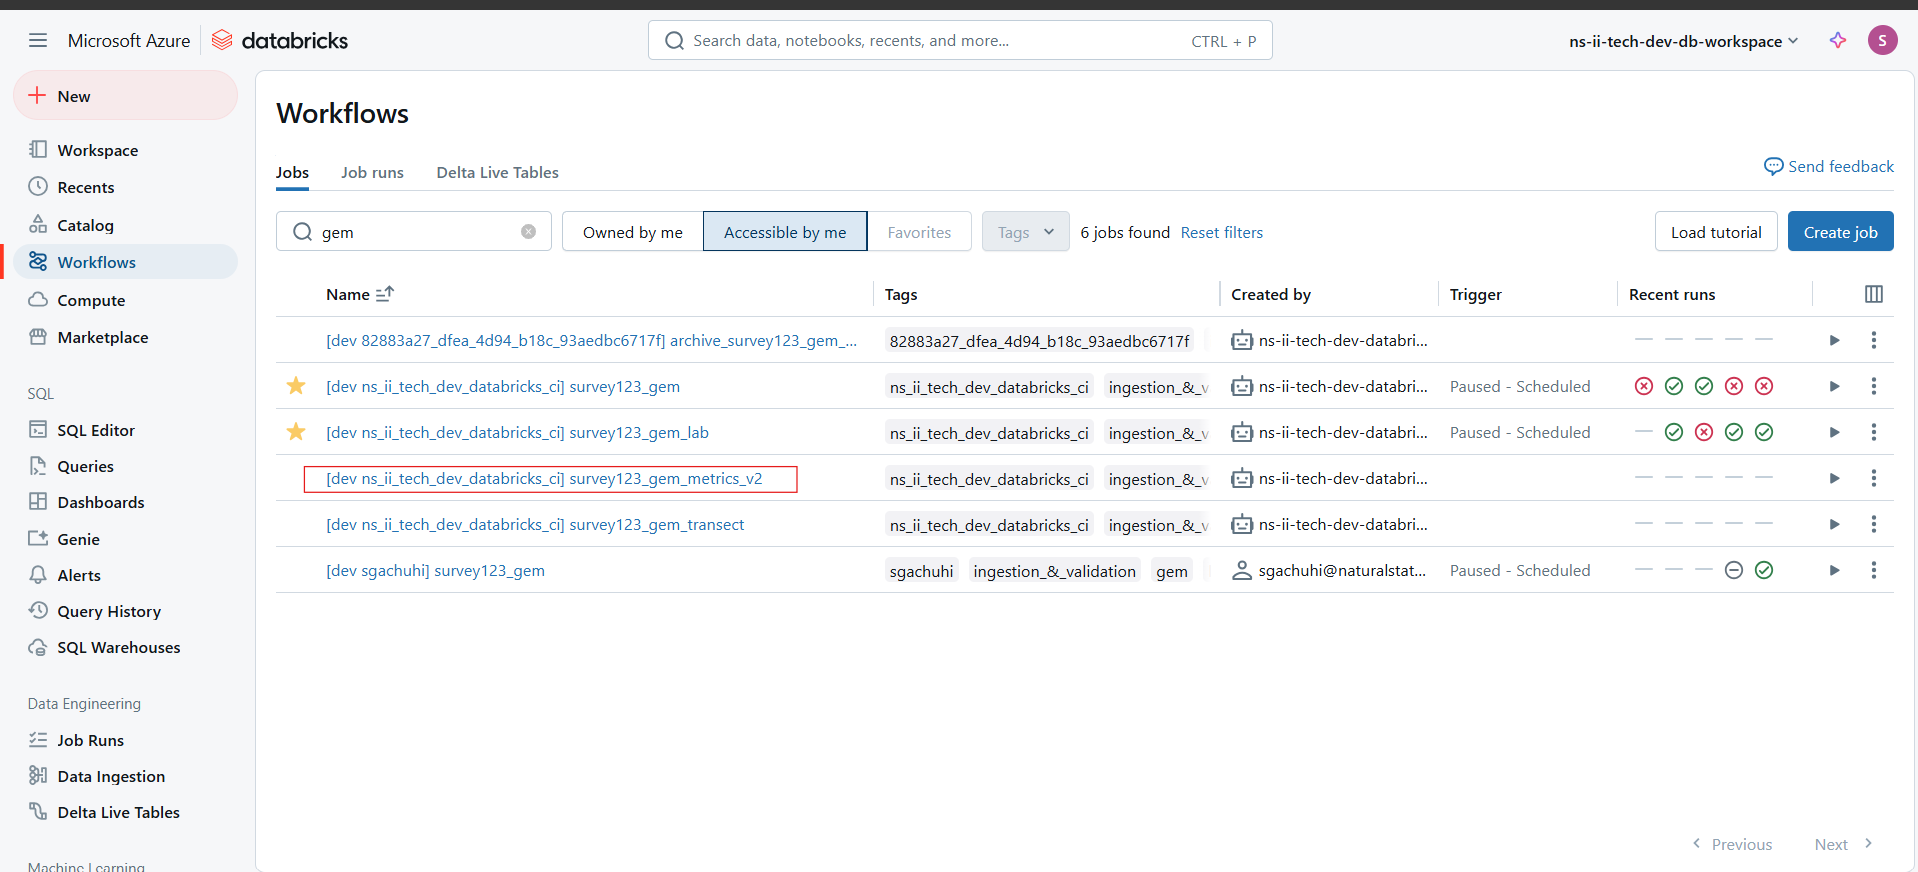Run the survey123_gem_lab job now
The height and width of the screenshot is (872, 1918).
click(1834, 432)
